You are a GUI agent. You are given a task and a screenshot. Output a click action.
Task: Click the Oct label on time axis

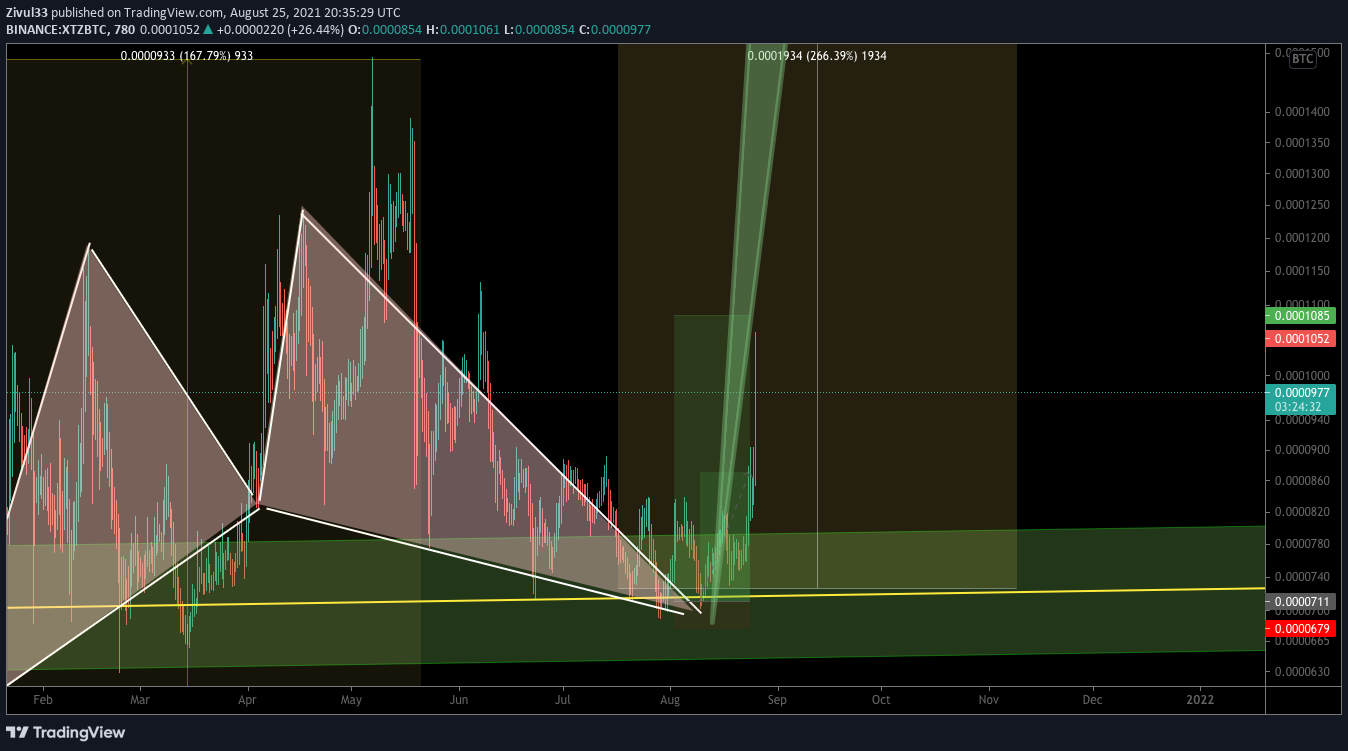coord(881,700)
